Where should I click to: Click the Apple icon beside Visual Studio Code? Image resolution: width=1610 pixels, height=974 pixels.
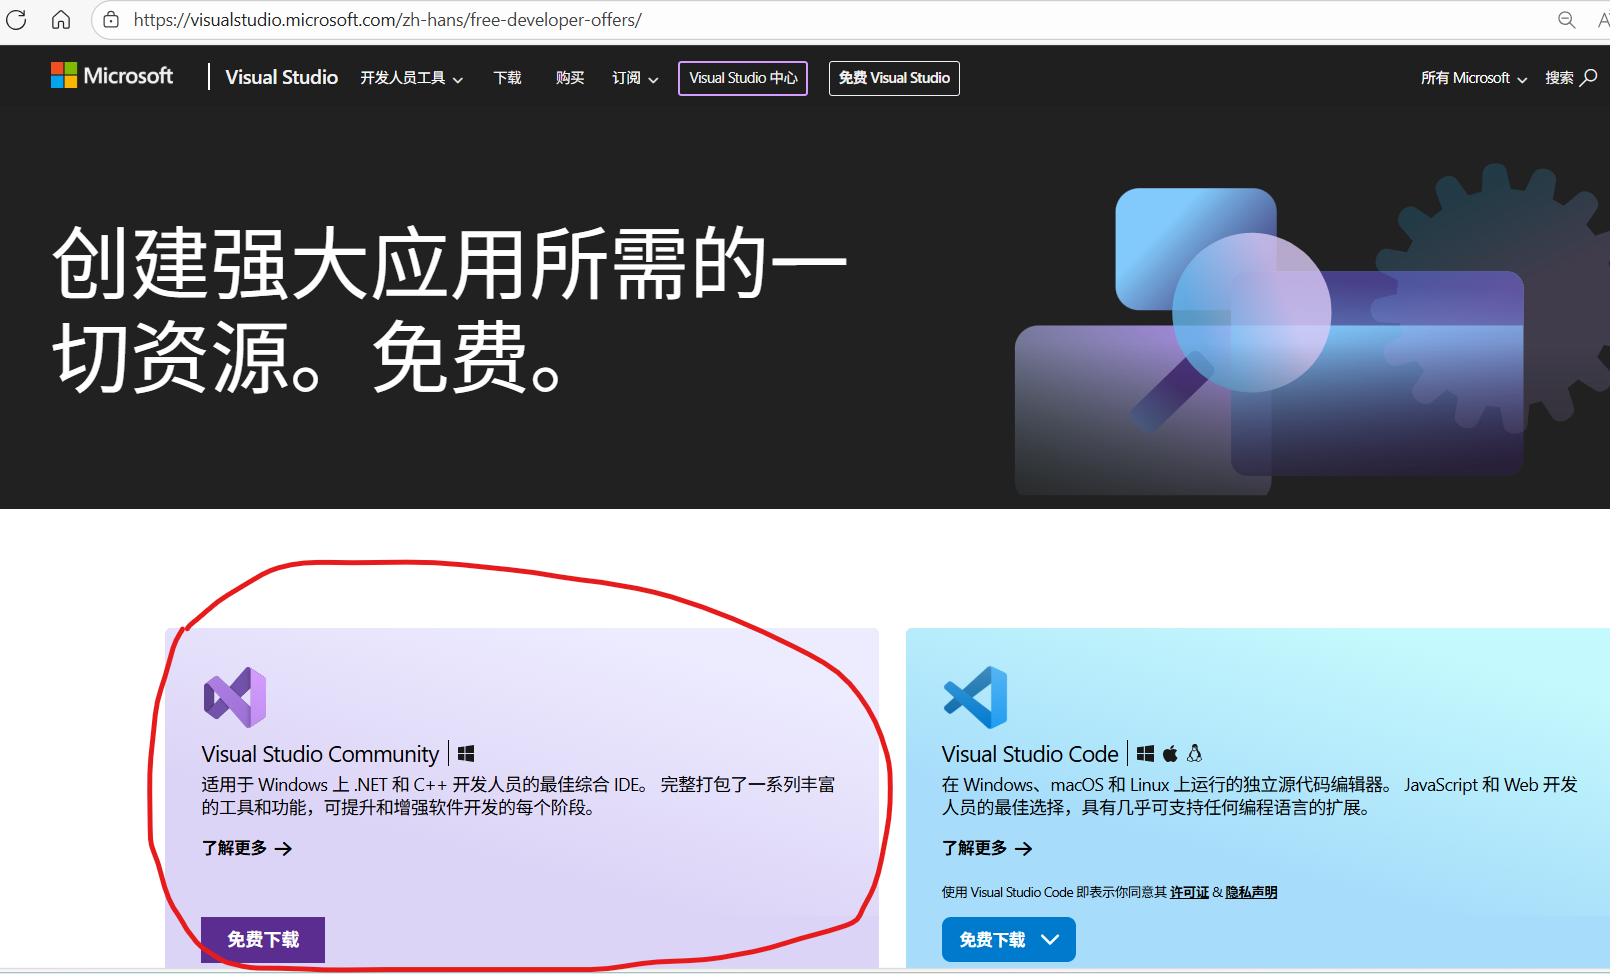[x=1170, y=754]
